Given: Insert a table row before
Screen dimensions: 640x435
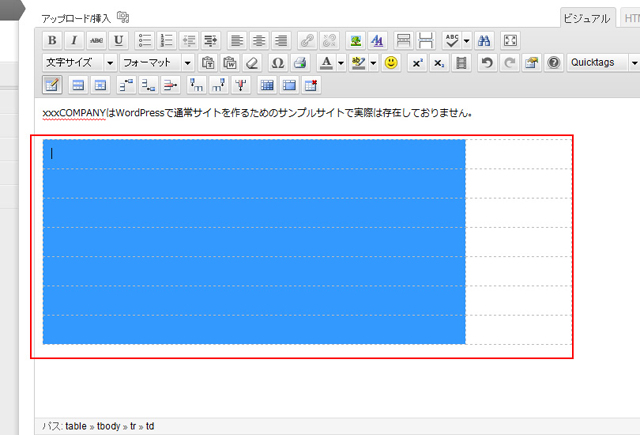Looking at the screenshot, I should (x=126, y=85).
